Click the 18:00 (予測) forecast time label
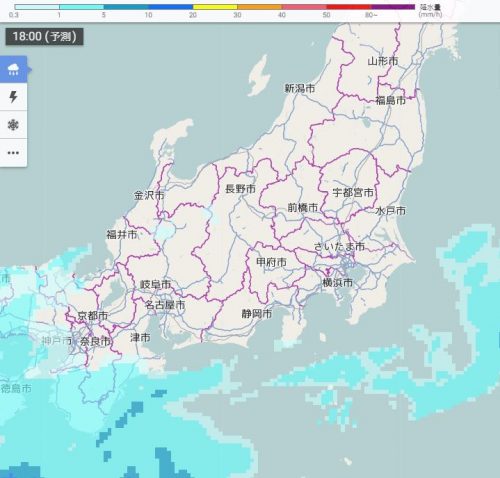Viewport: 500px width, 478px height. point(44,36)
